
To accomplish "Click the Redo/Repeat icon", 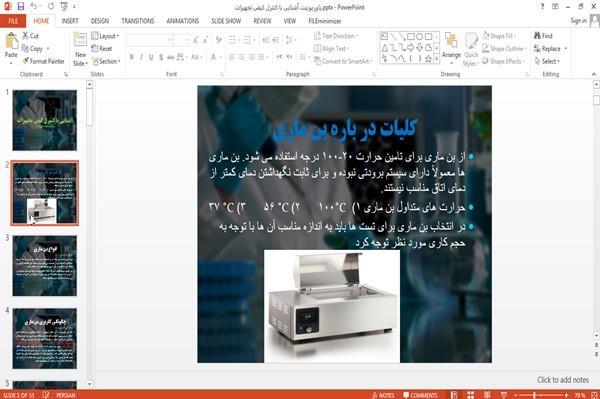I will [51, 7].
